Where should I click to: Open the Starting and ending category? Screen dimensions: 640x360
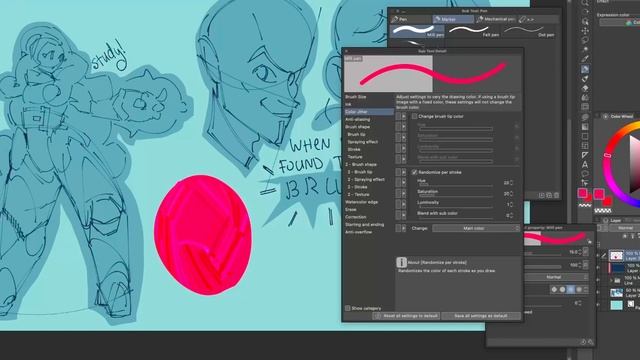click(364, 224)
